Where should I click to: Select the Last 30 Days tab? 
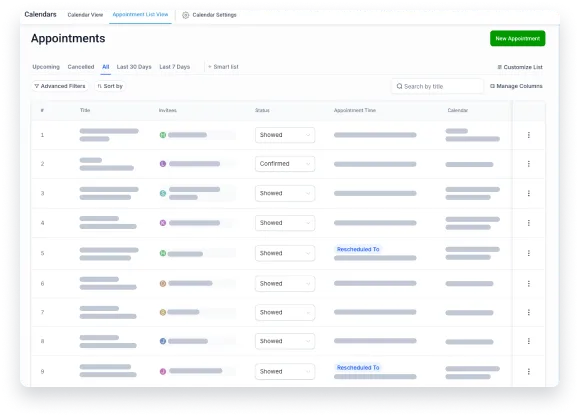pos(134,67)
